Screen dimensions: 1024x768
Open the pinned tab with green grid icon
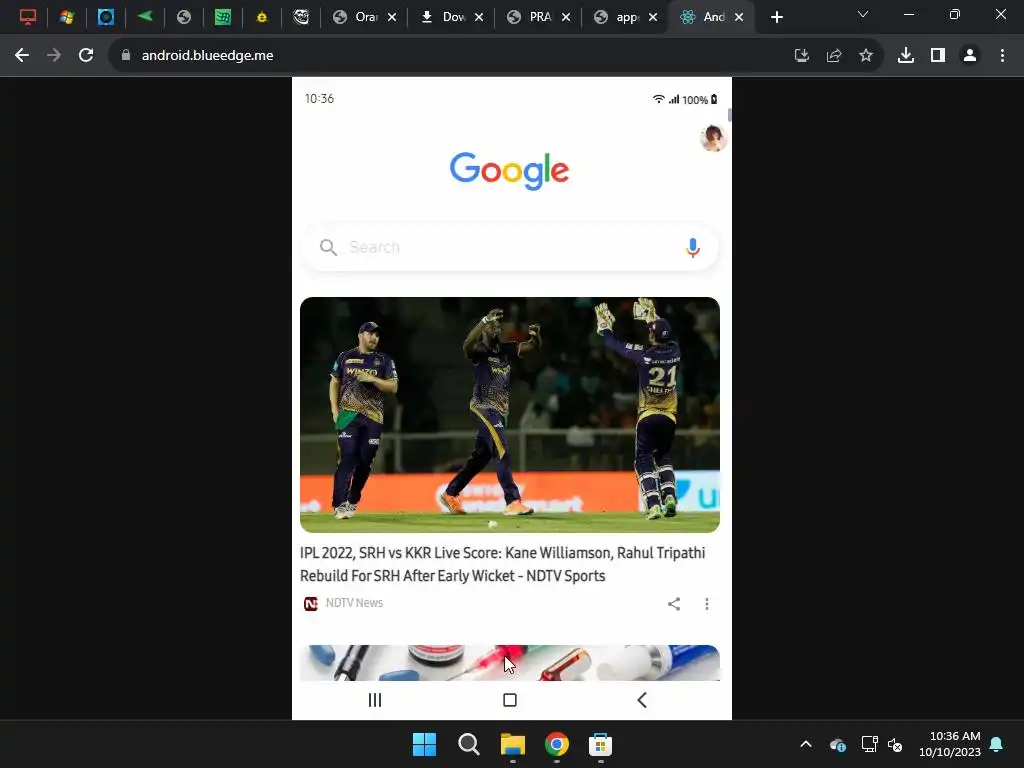click(223, 17)
